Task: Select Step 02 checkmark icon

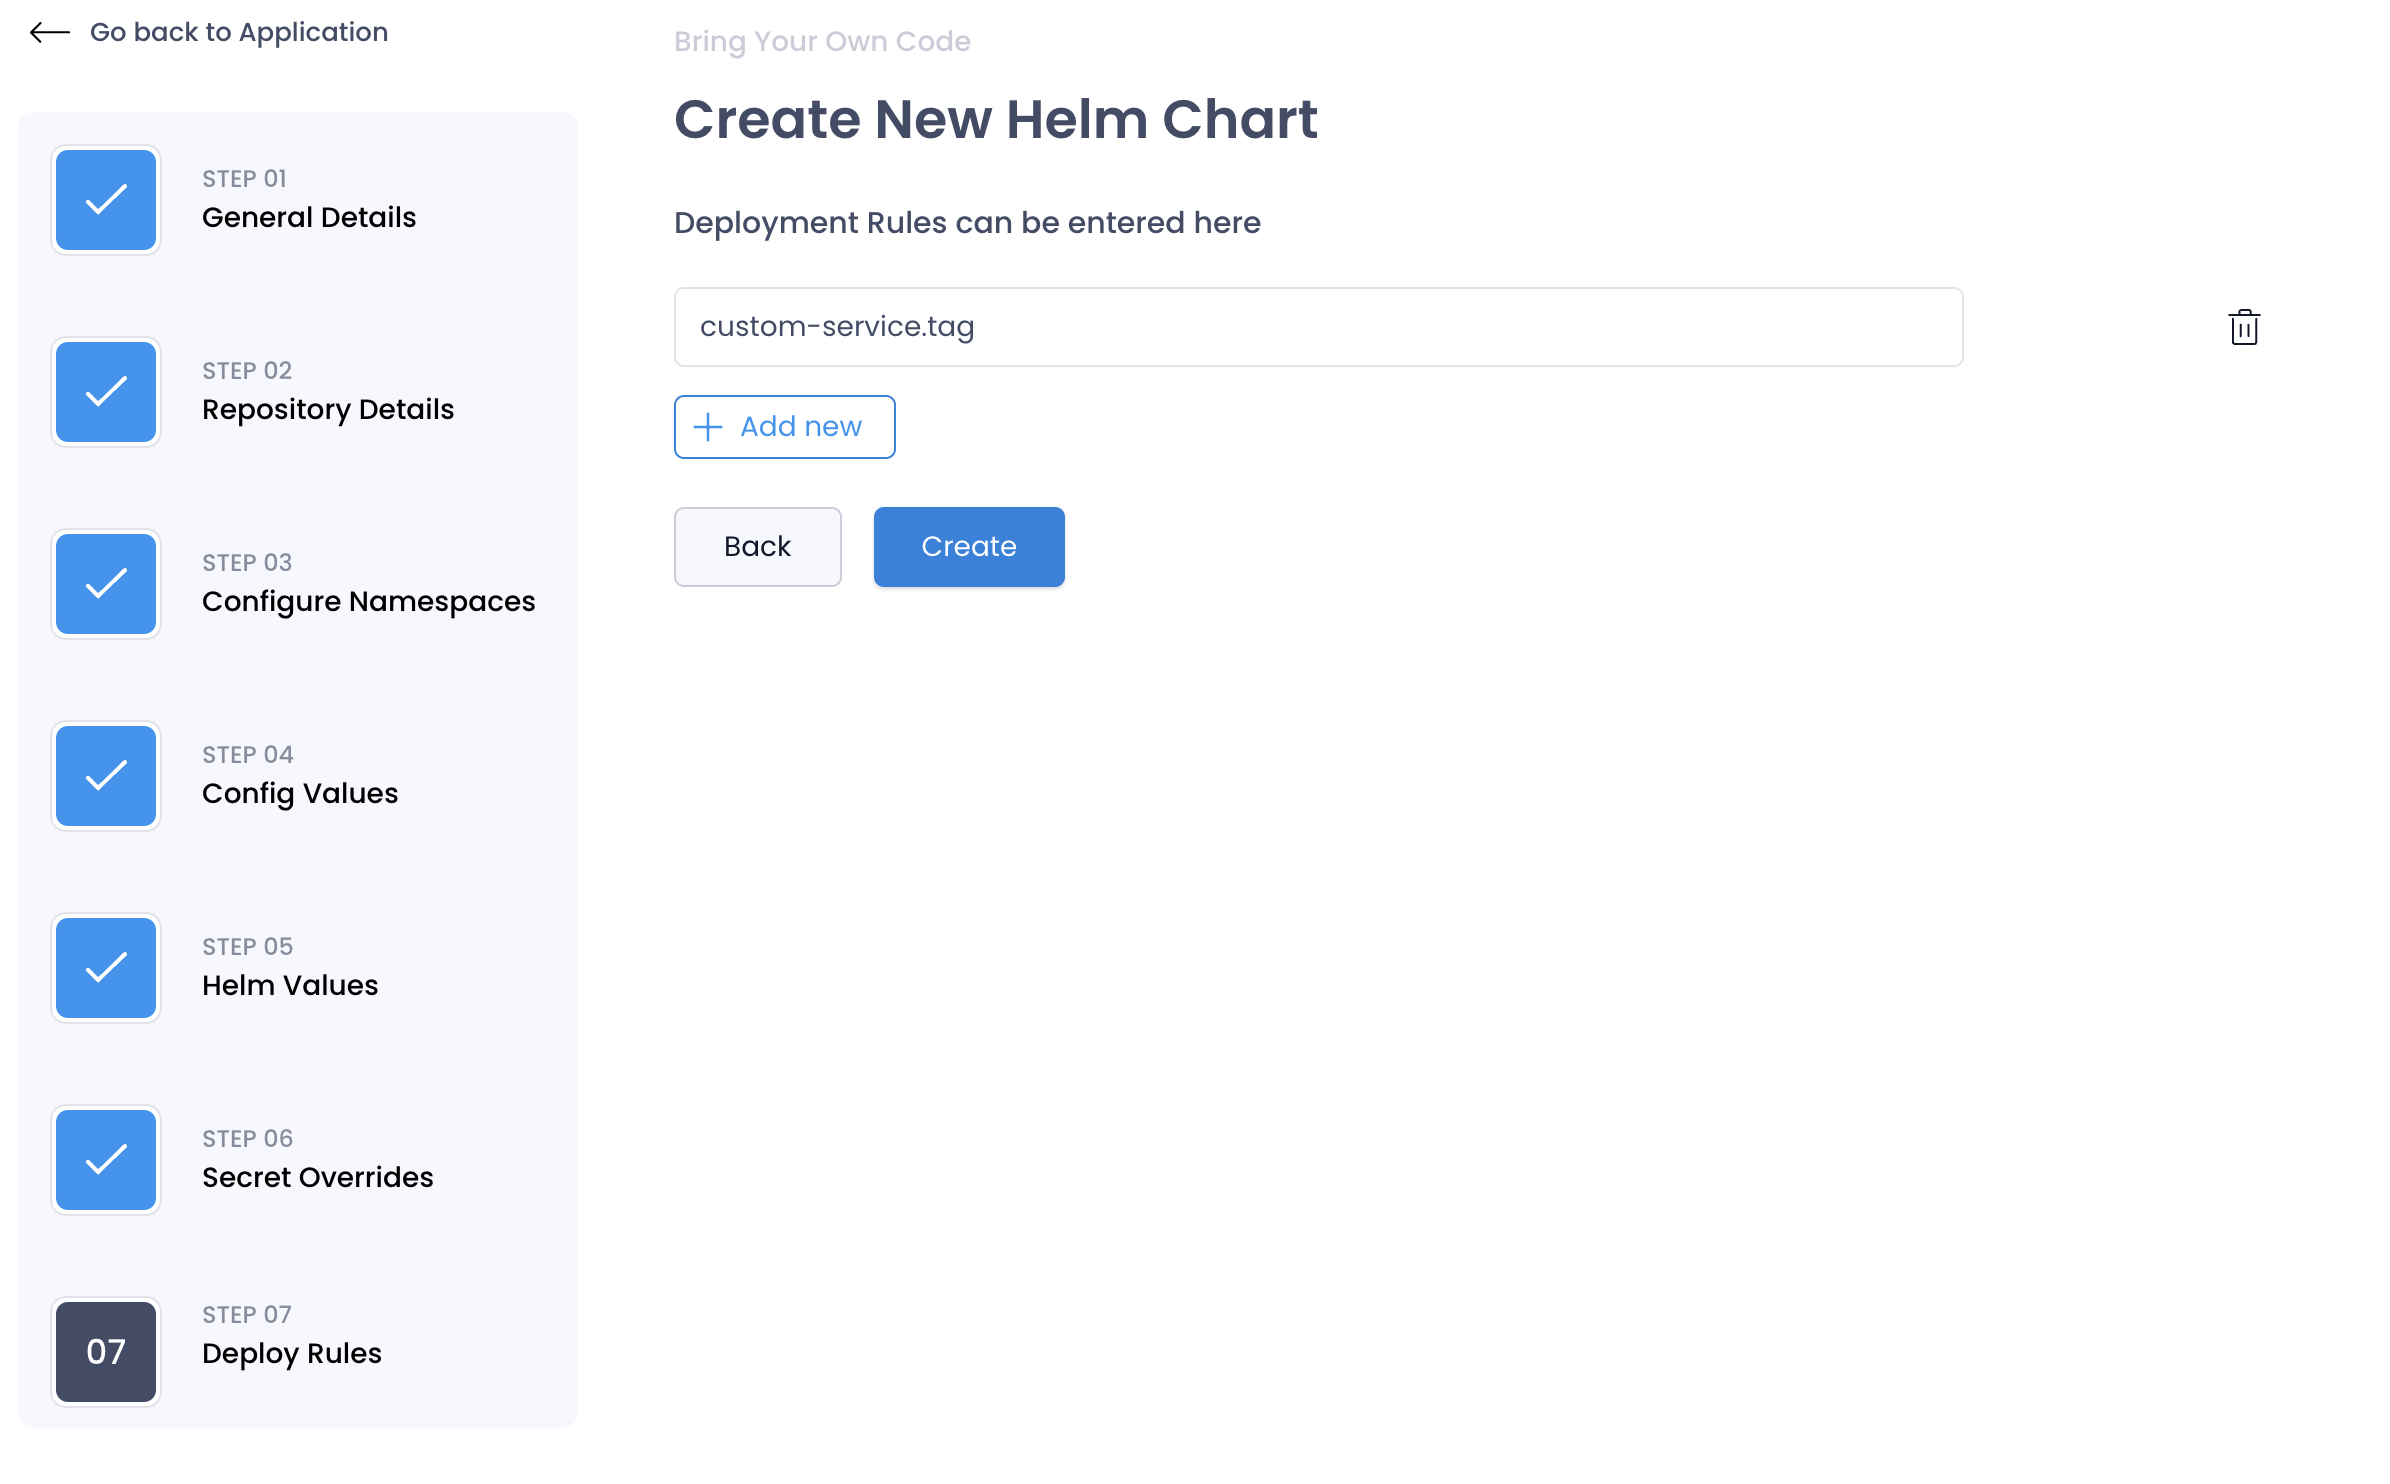Action: coord(106,392)
